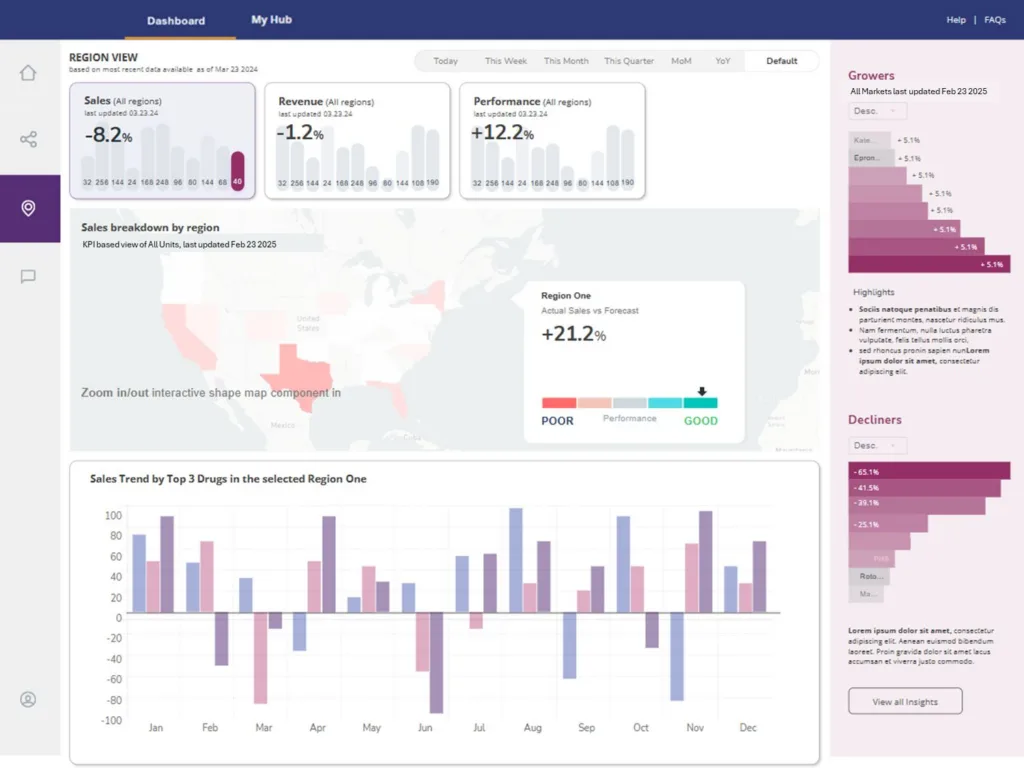Screen dimensions: 1024x768
Task: Select the This Week time filter
Action: pyautogui.click(x=505, y=61)
